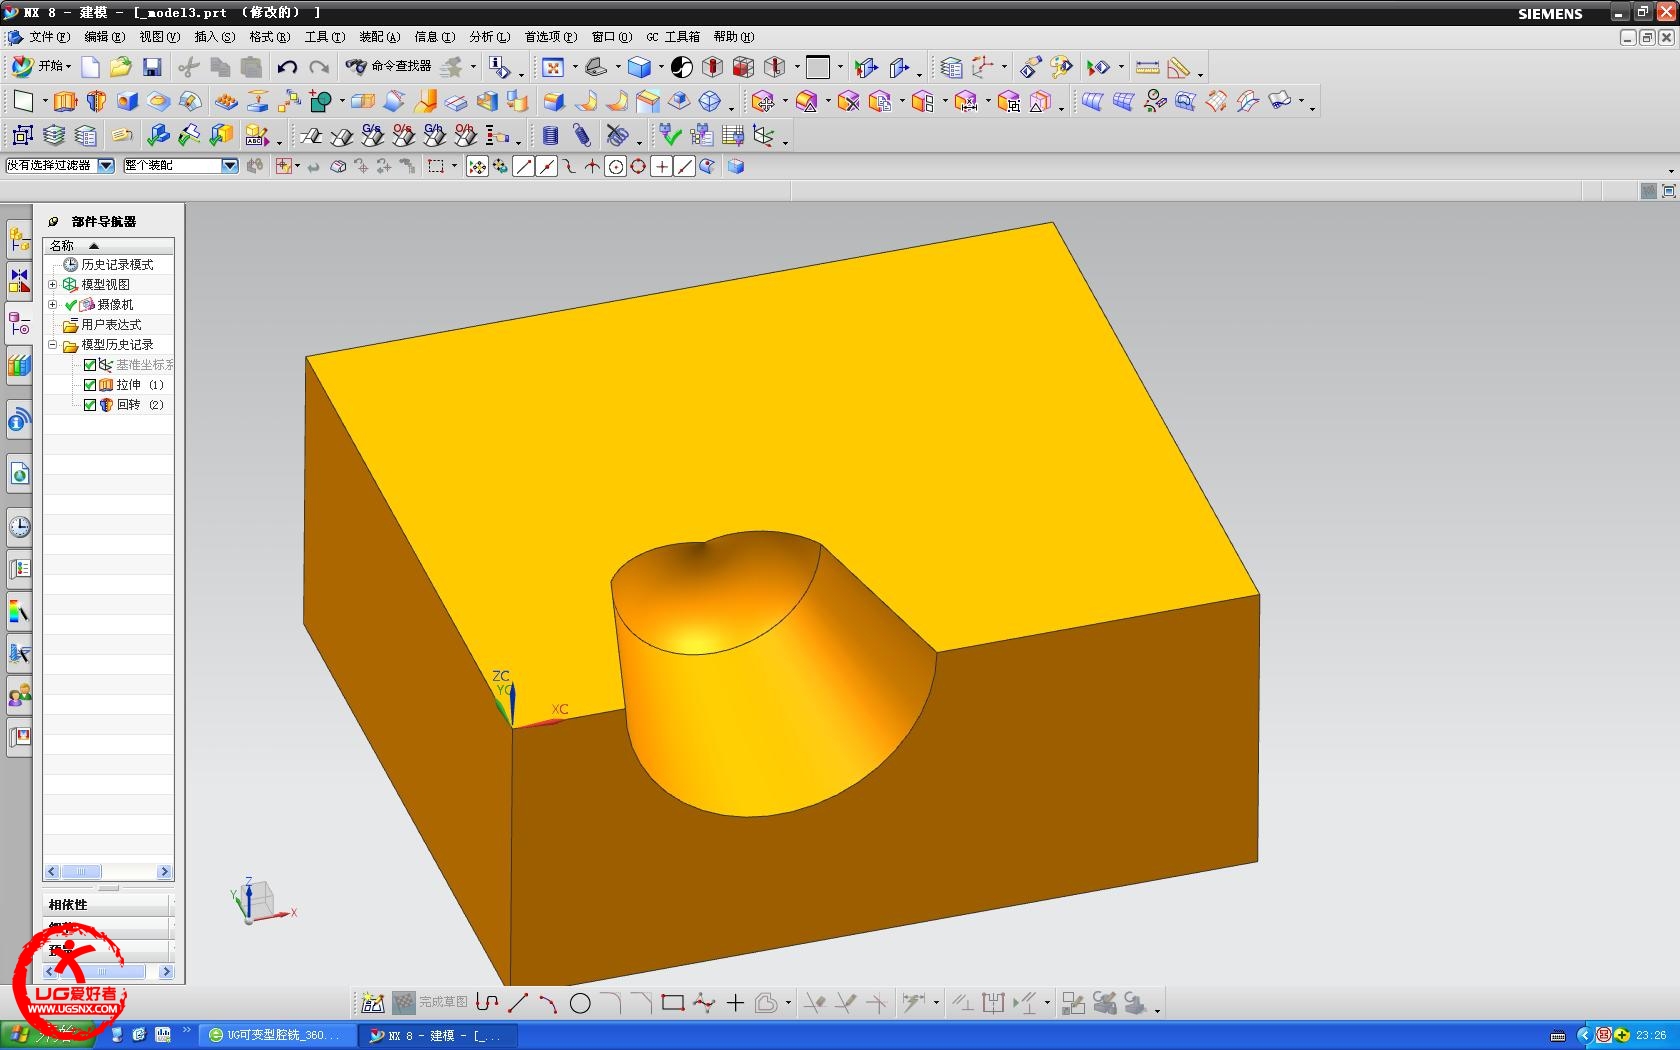The image size is (1680, 1050).
Task: Open the 视图 View menu
Action: [x=159, y=37]
